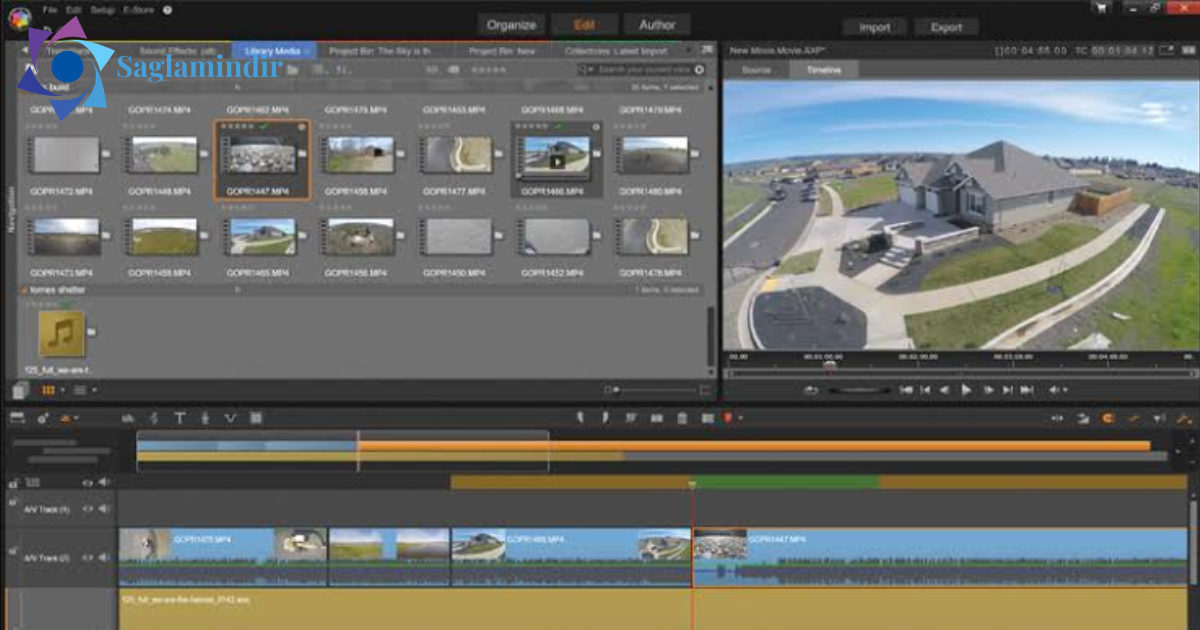
Task: Play the preview video
Action: coord(966,390)
